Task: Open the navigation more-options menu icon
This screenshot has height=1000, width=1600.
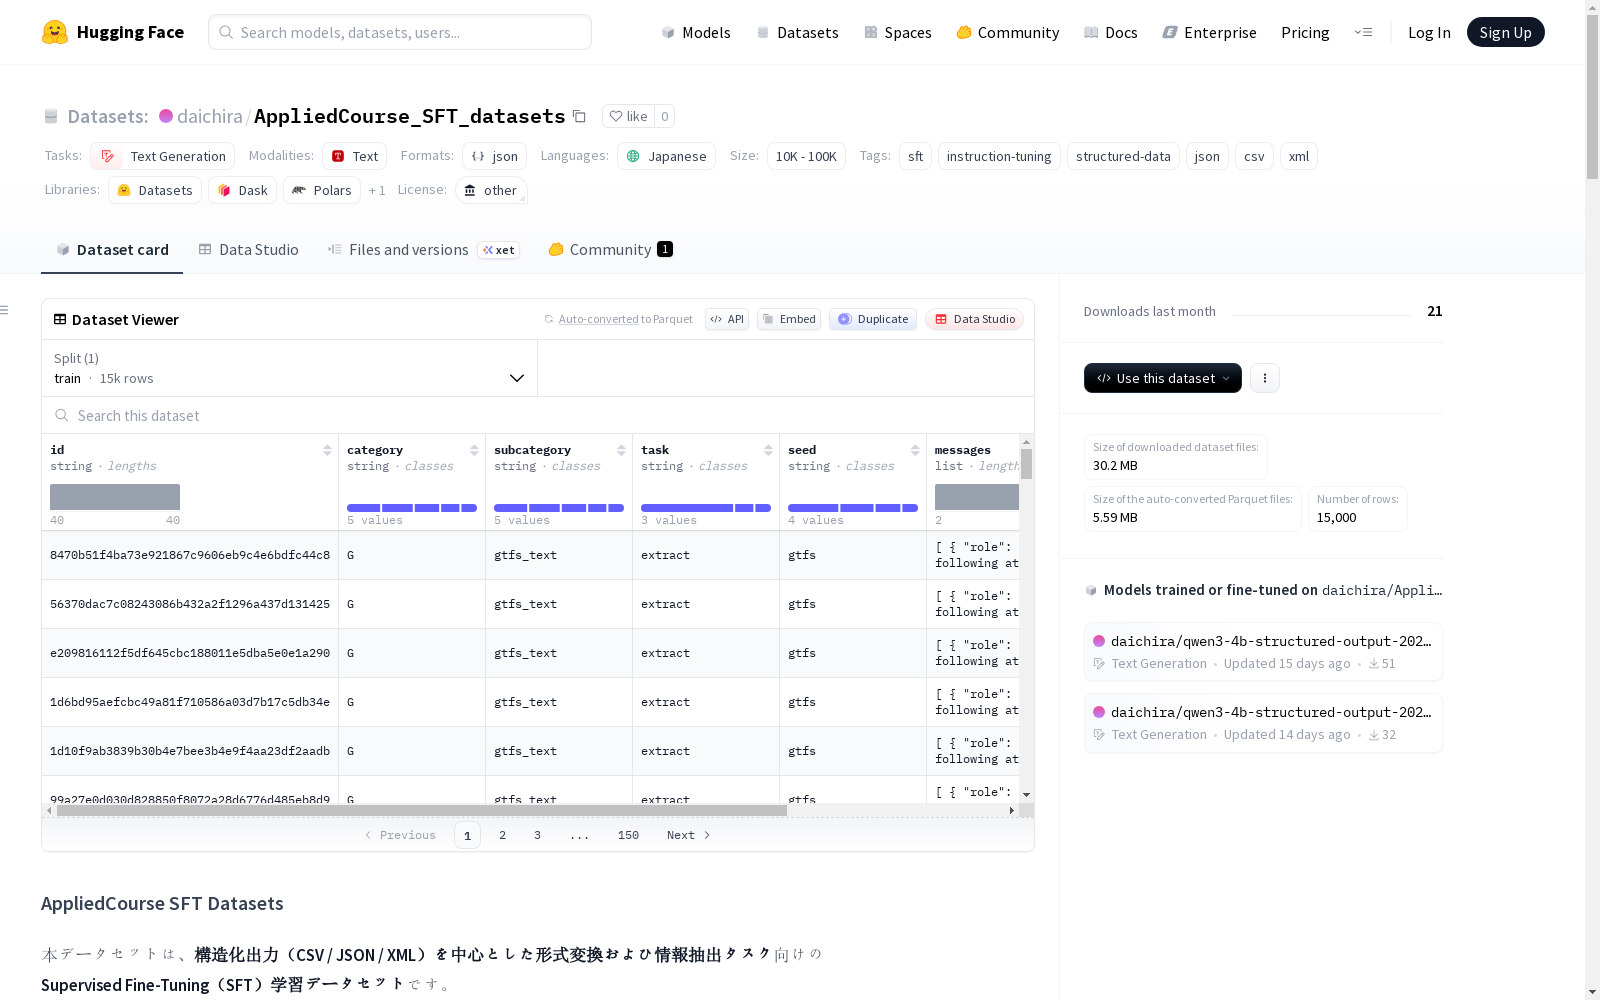Action: click(1363, 32)
